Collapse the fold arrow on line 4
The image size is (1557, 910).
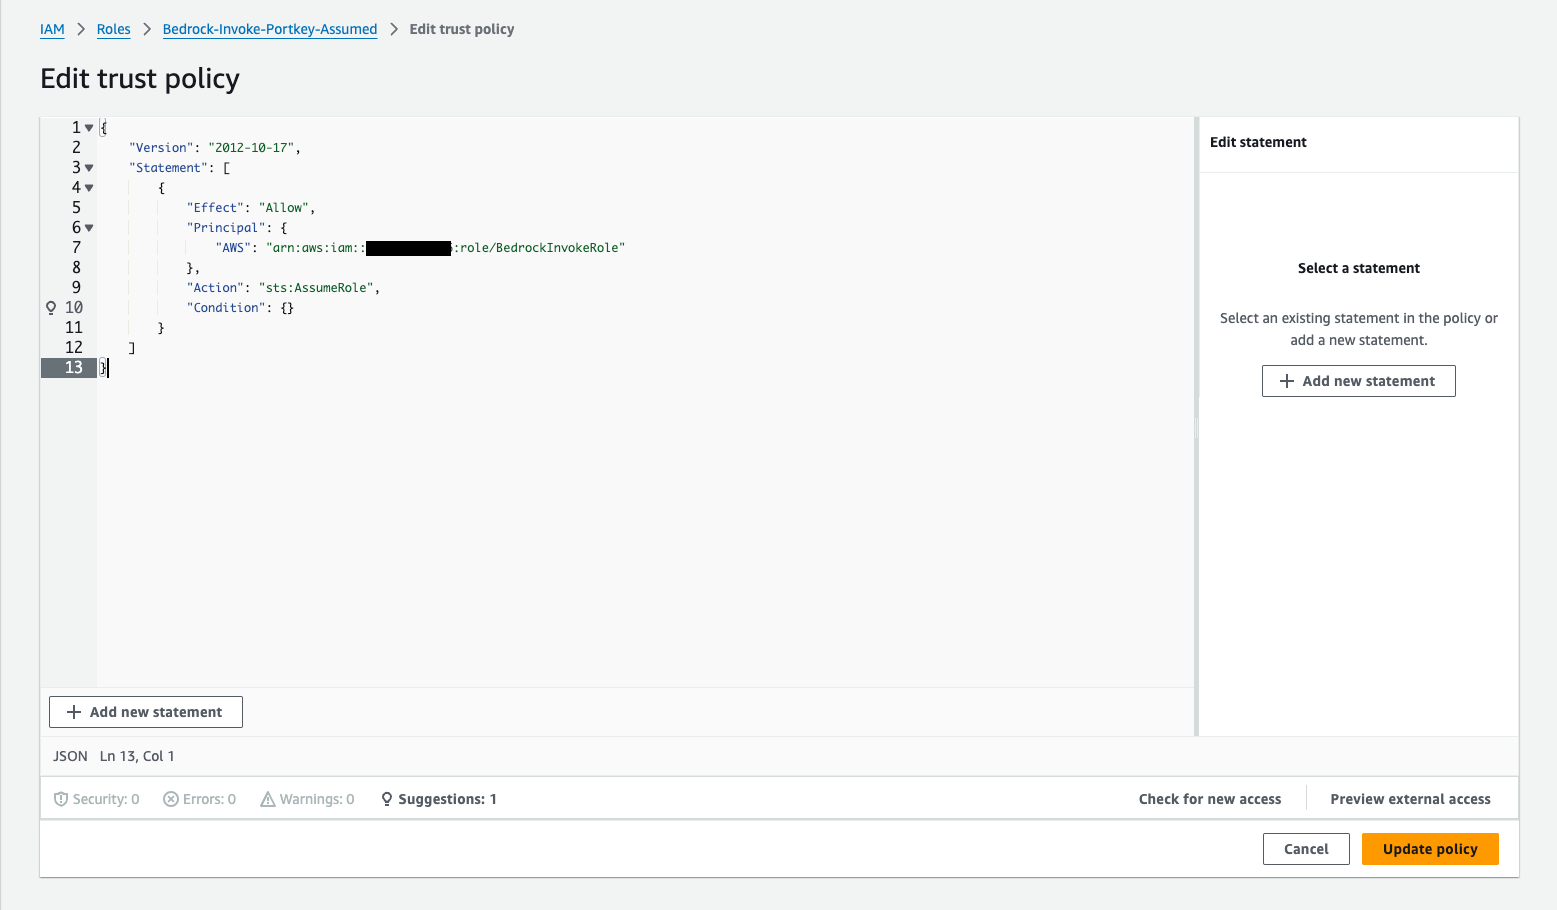89,188
